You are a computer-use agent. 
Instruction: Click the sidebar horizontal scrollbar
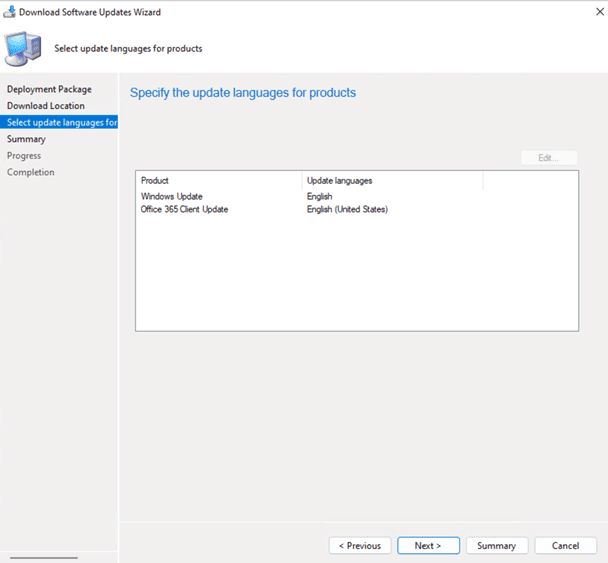(42, 556)
